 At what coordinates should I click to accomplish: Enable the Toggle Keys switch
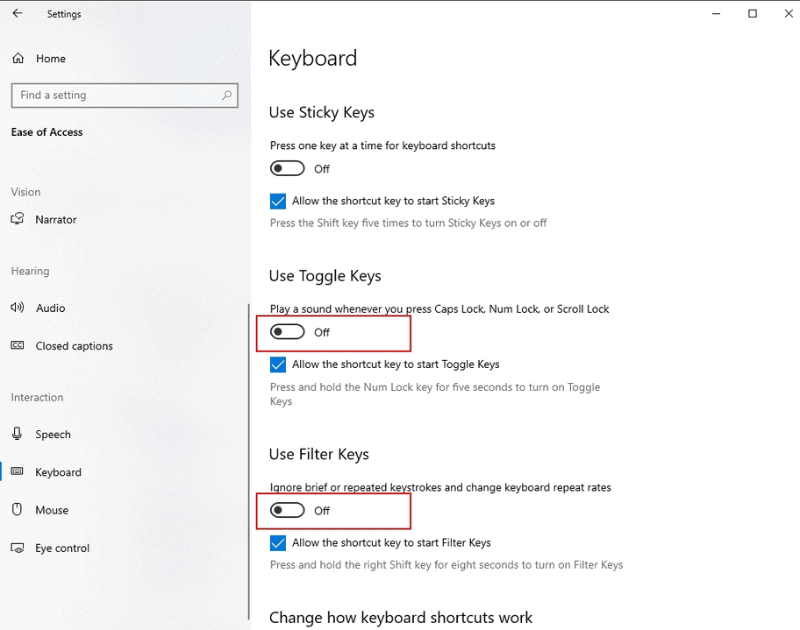click(288, 332)
